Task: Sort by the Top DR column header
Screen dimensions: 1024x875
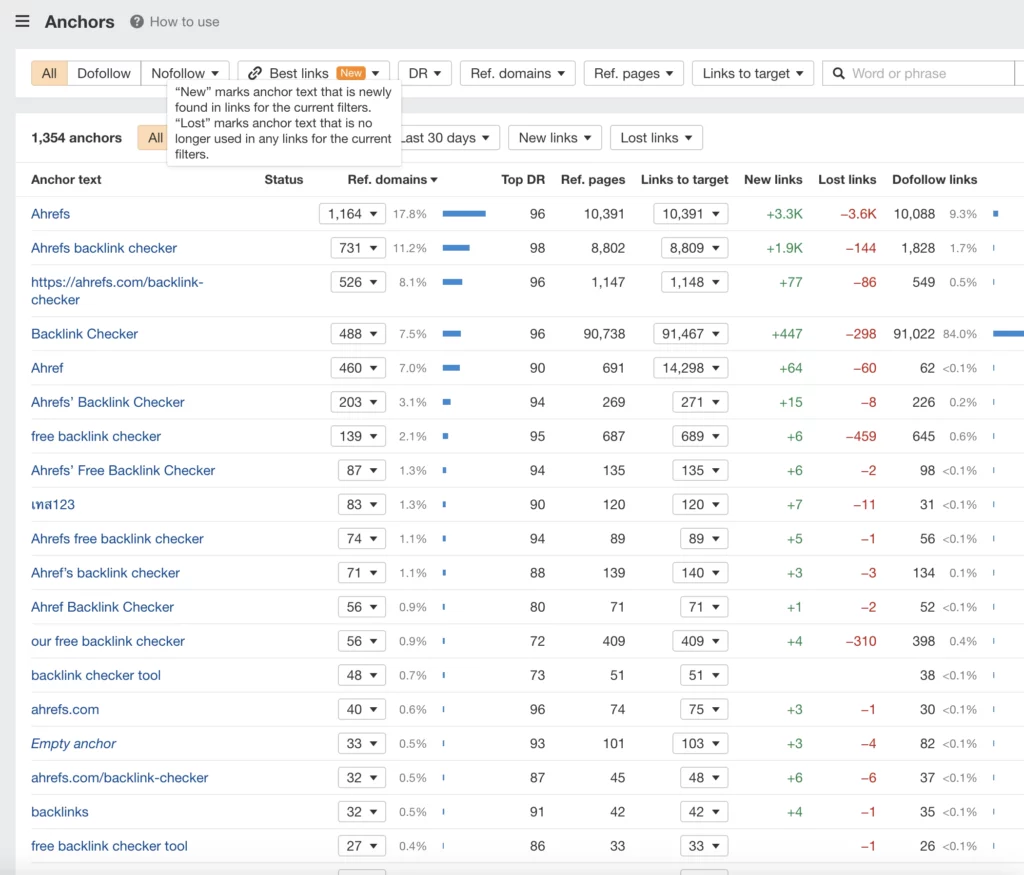Action: pos(522,180)
